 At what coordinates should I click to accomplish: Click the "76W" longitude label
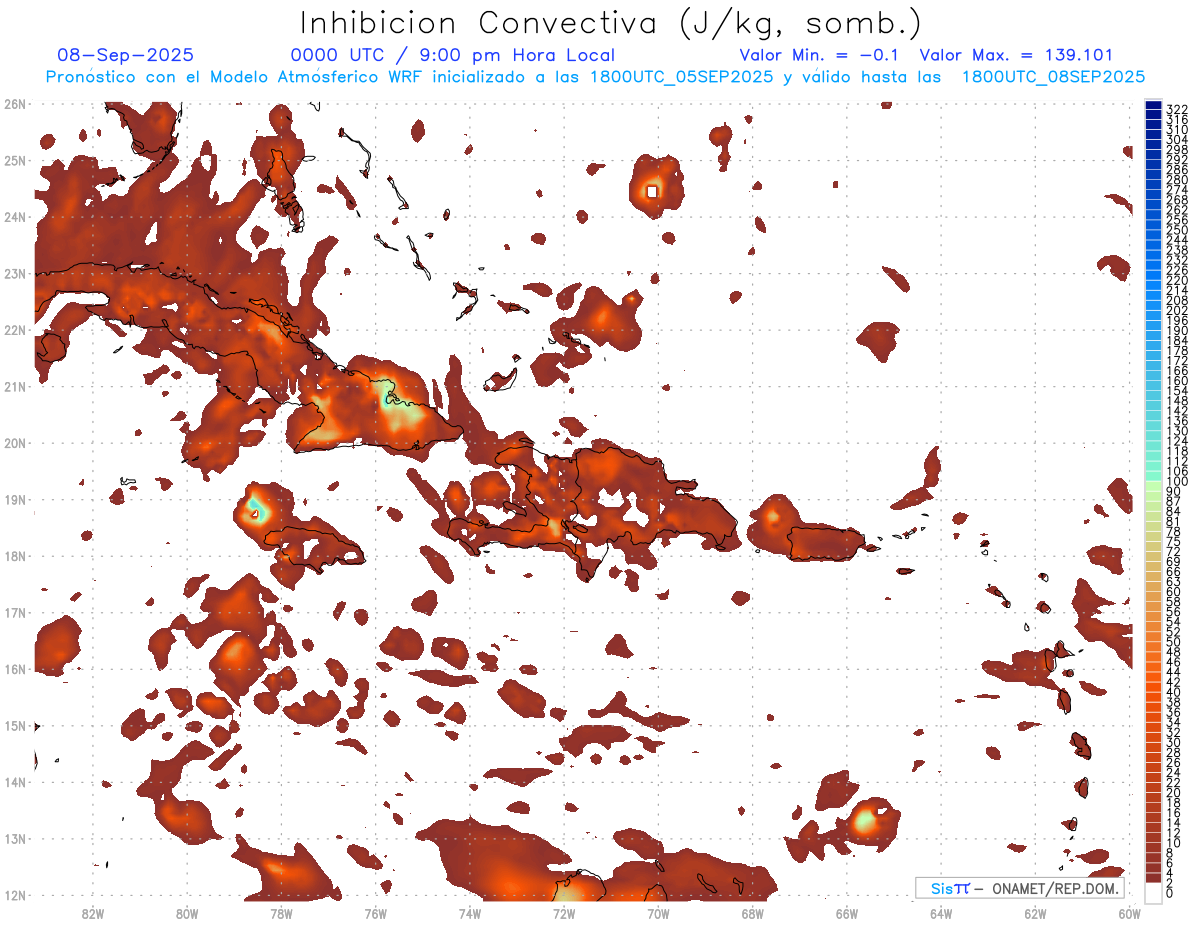point(375,913)
